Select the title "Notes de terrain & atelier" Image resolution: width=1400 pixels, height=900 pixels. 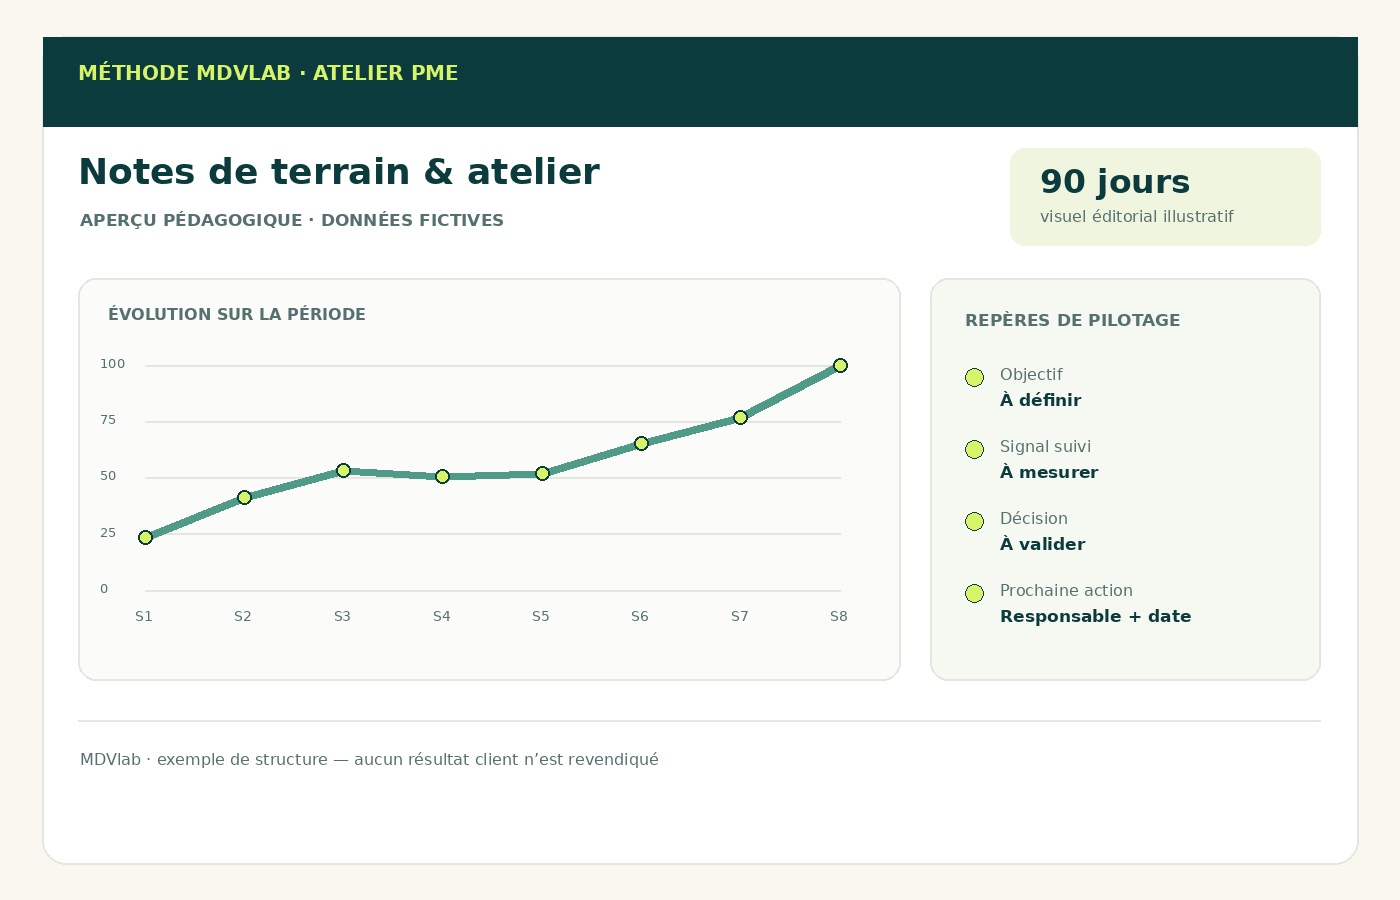339,172
